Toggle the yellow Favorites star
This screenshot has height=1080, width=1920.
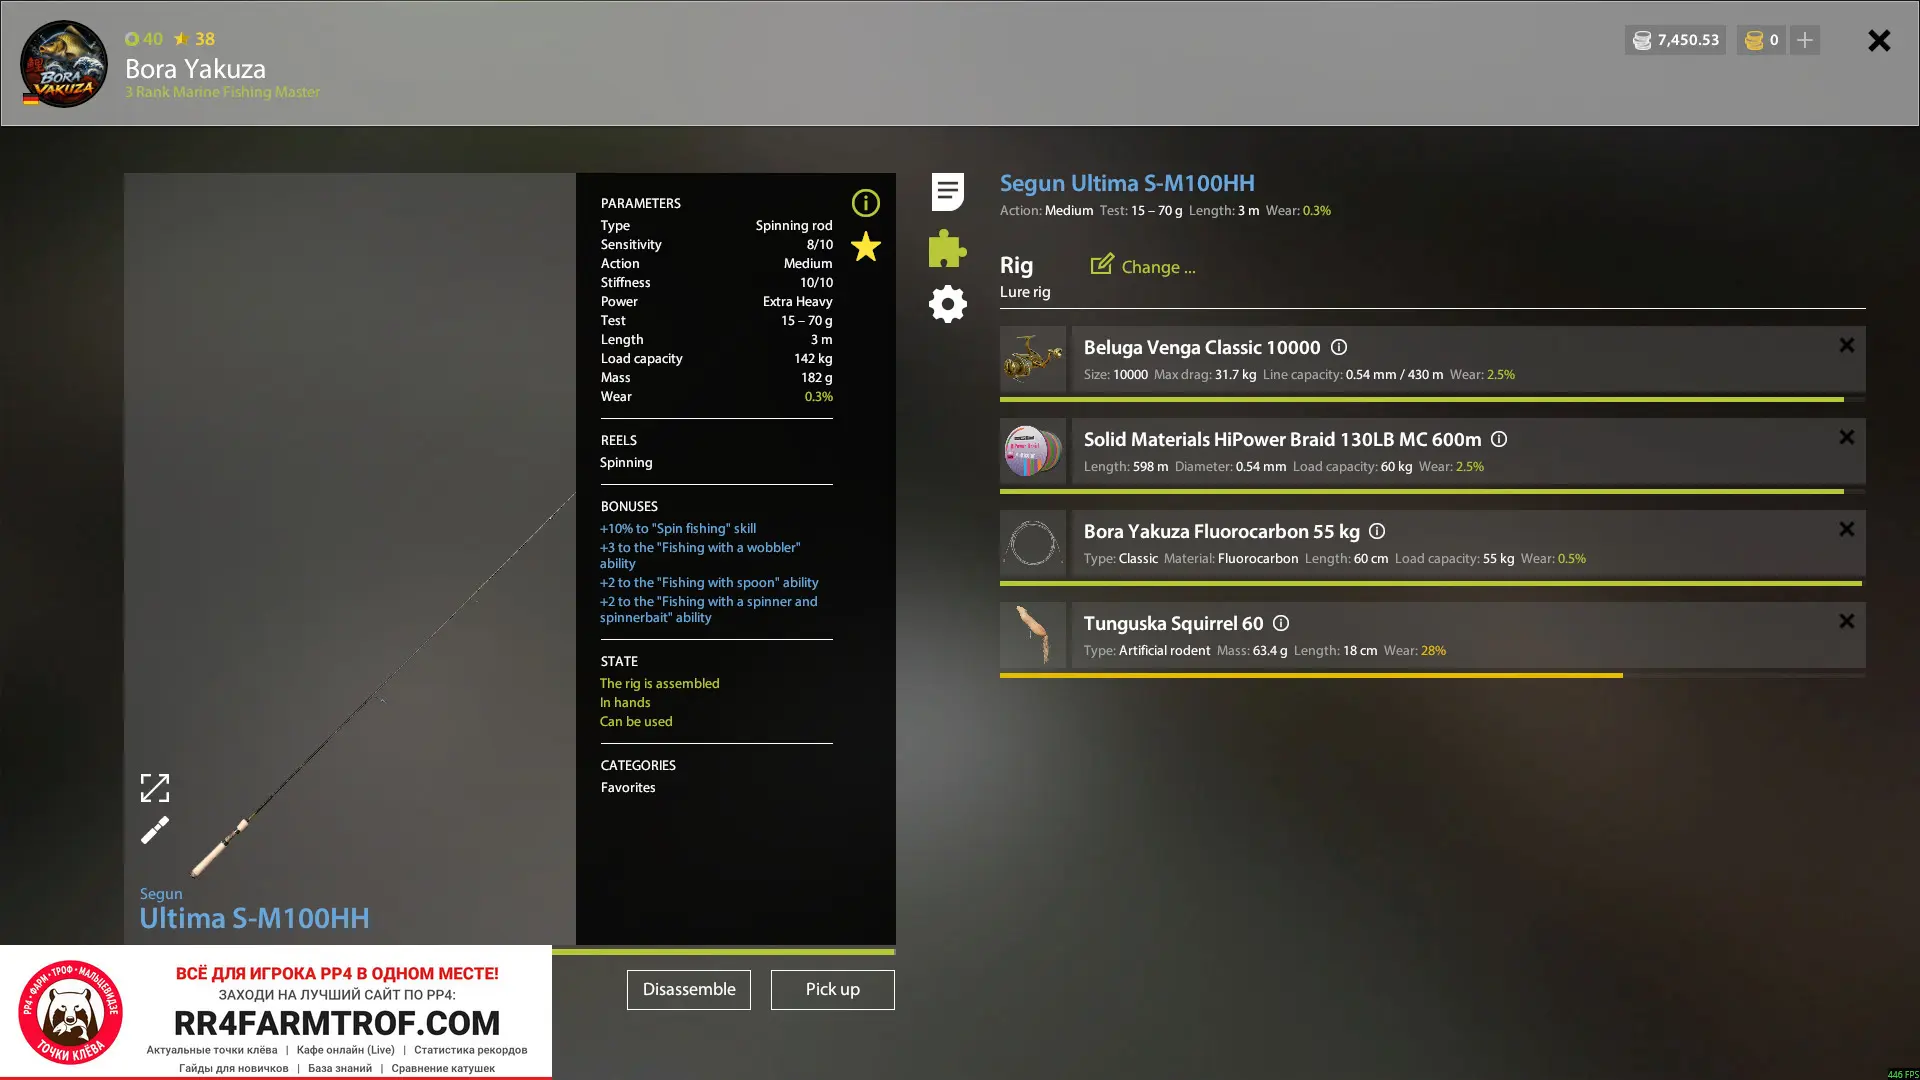click(866, 247)
